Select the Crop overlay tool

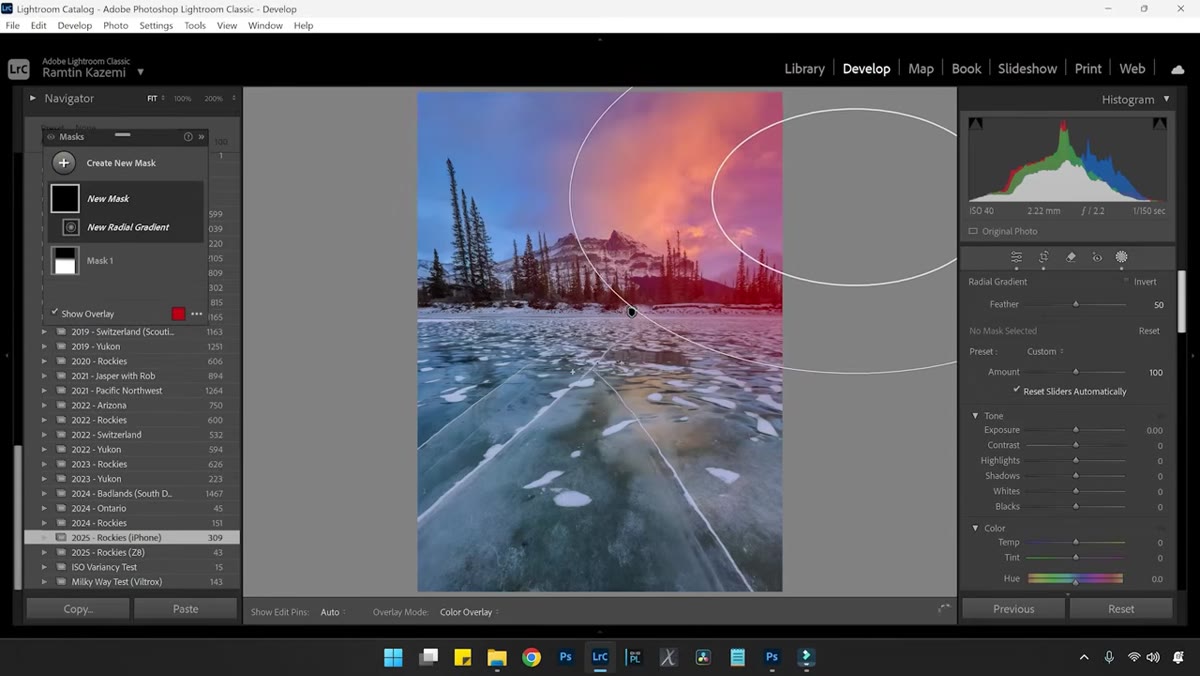(x=1043, y=257)
